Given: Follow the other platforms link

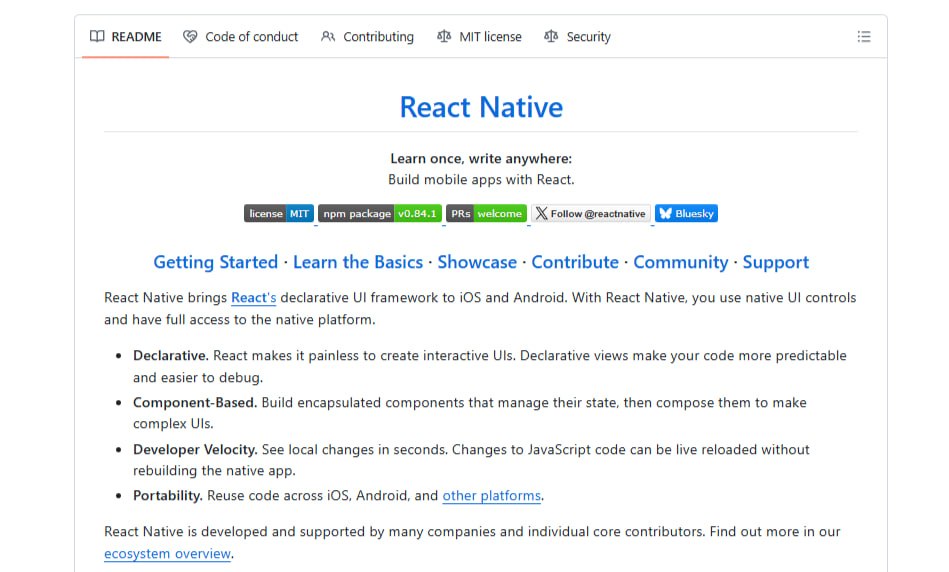Looking at the screenshot, I should [x=491, y=496].
